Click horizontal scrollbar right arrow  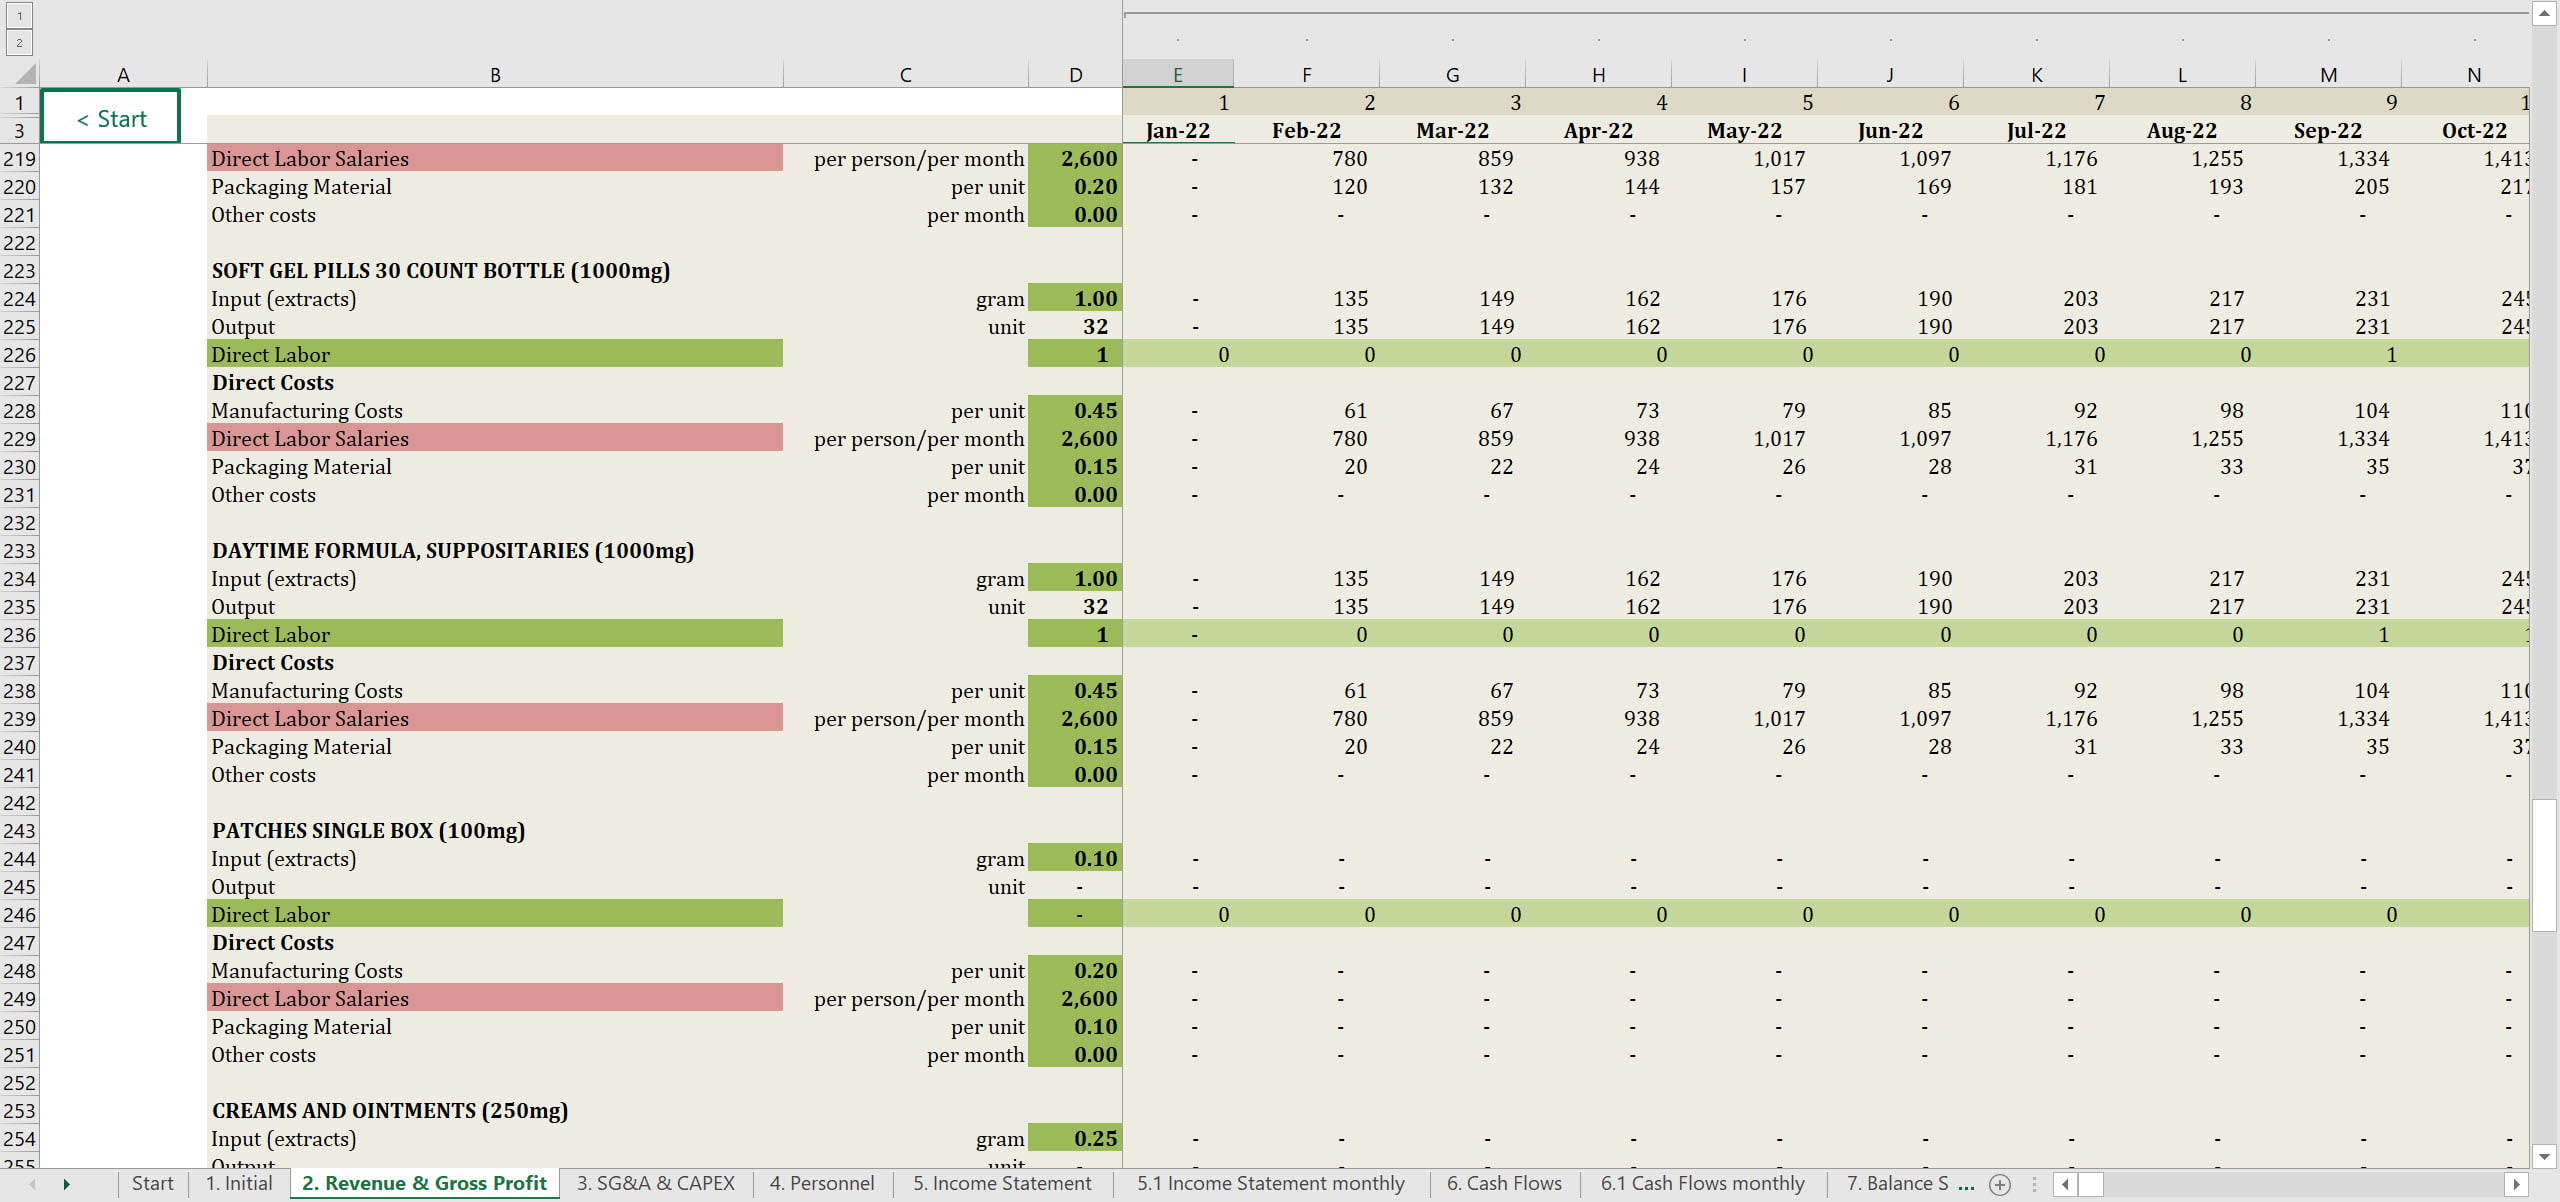pyautogui.click(x=2517, y=1184)
